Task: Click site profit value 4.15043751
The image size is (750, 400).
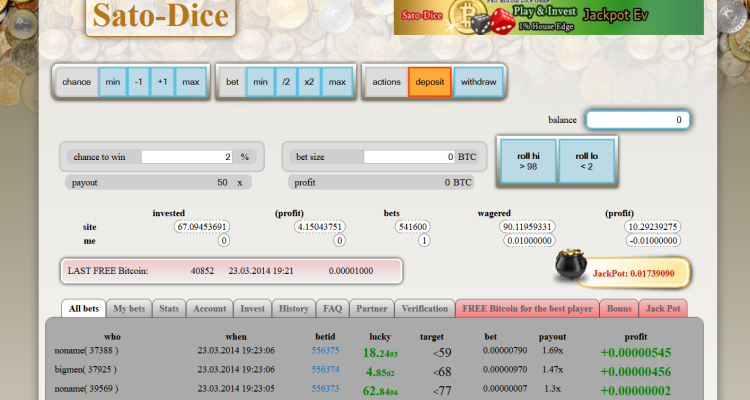Action: point(320,226)
